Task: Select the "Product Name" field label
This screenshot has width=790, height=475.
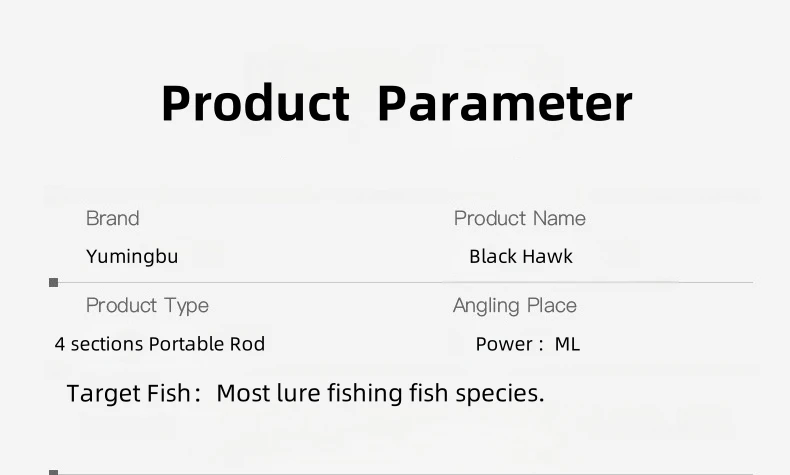Action: 519,218
